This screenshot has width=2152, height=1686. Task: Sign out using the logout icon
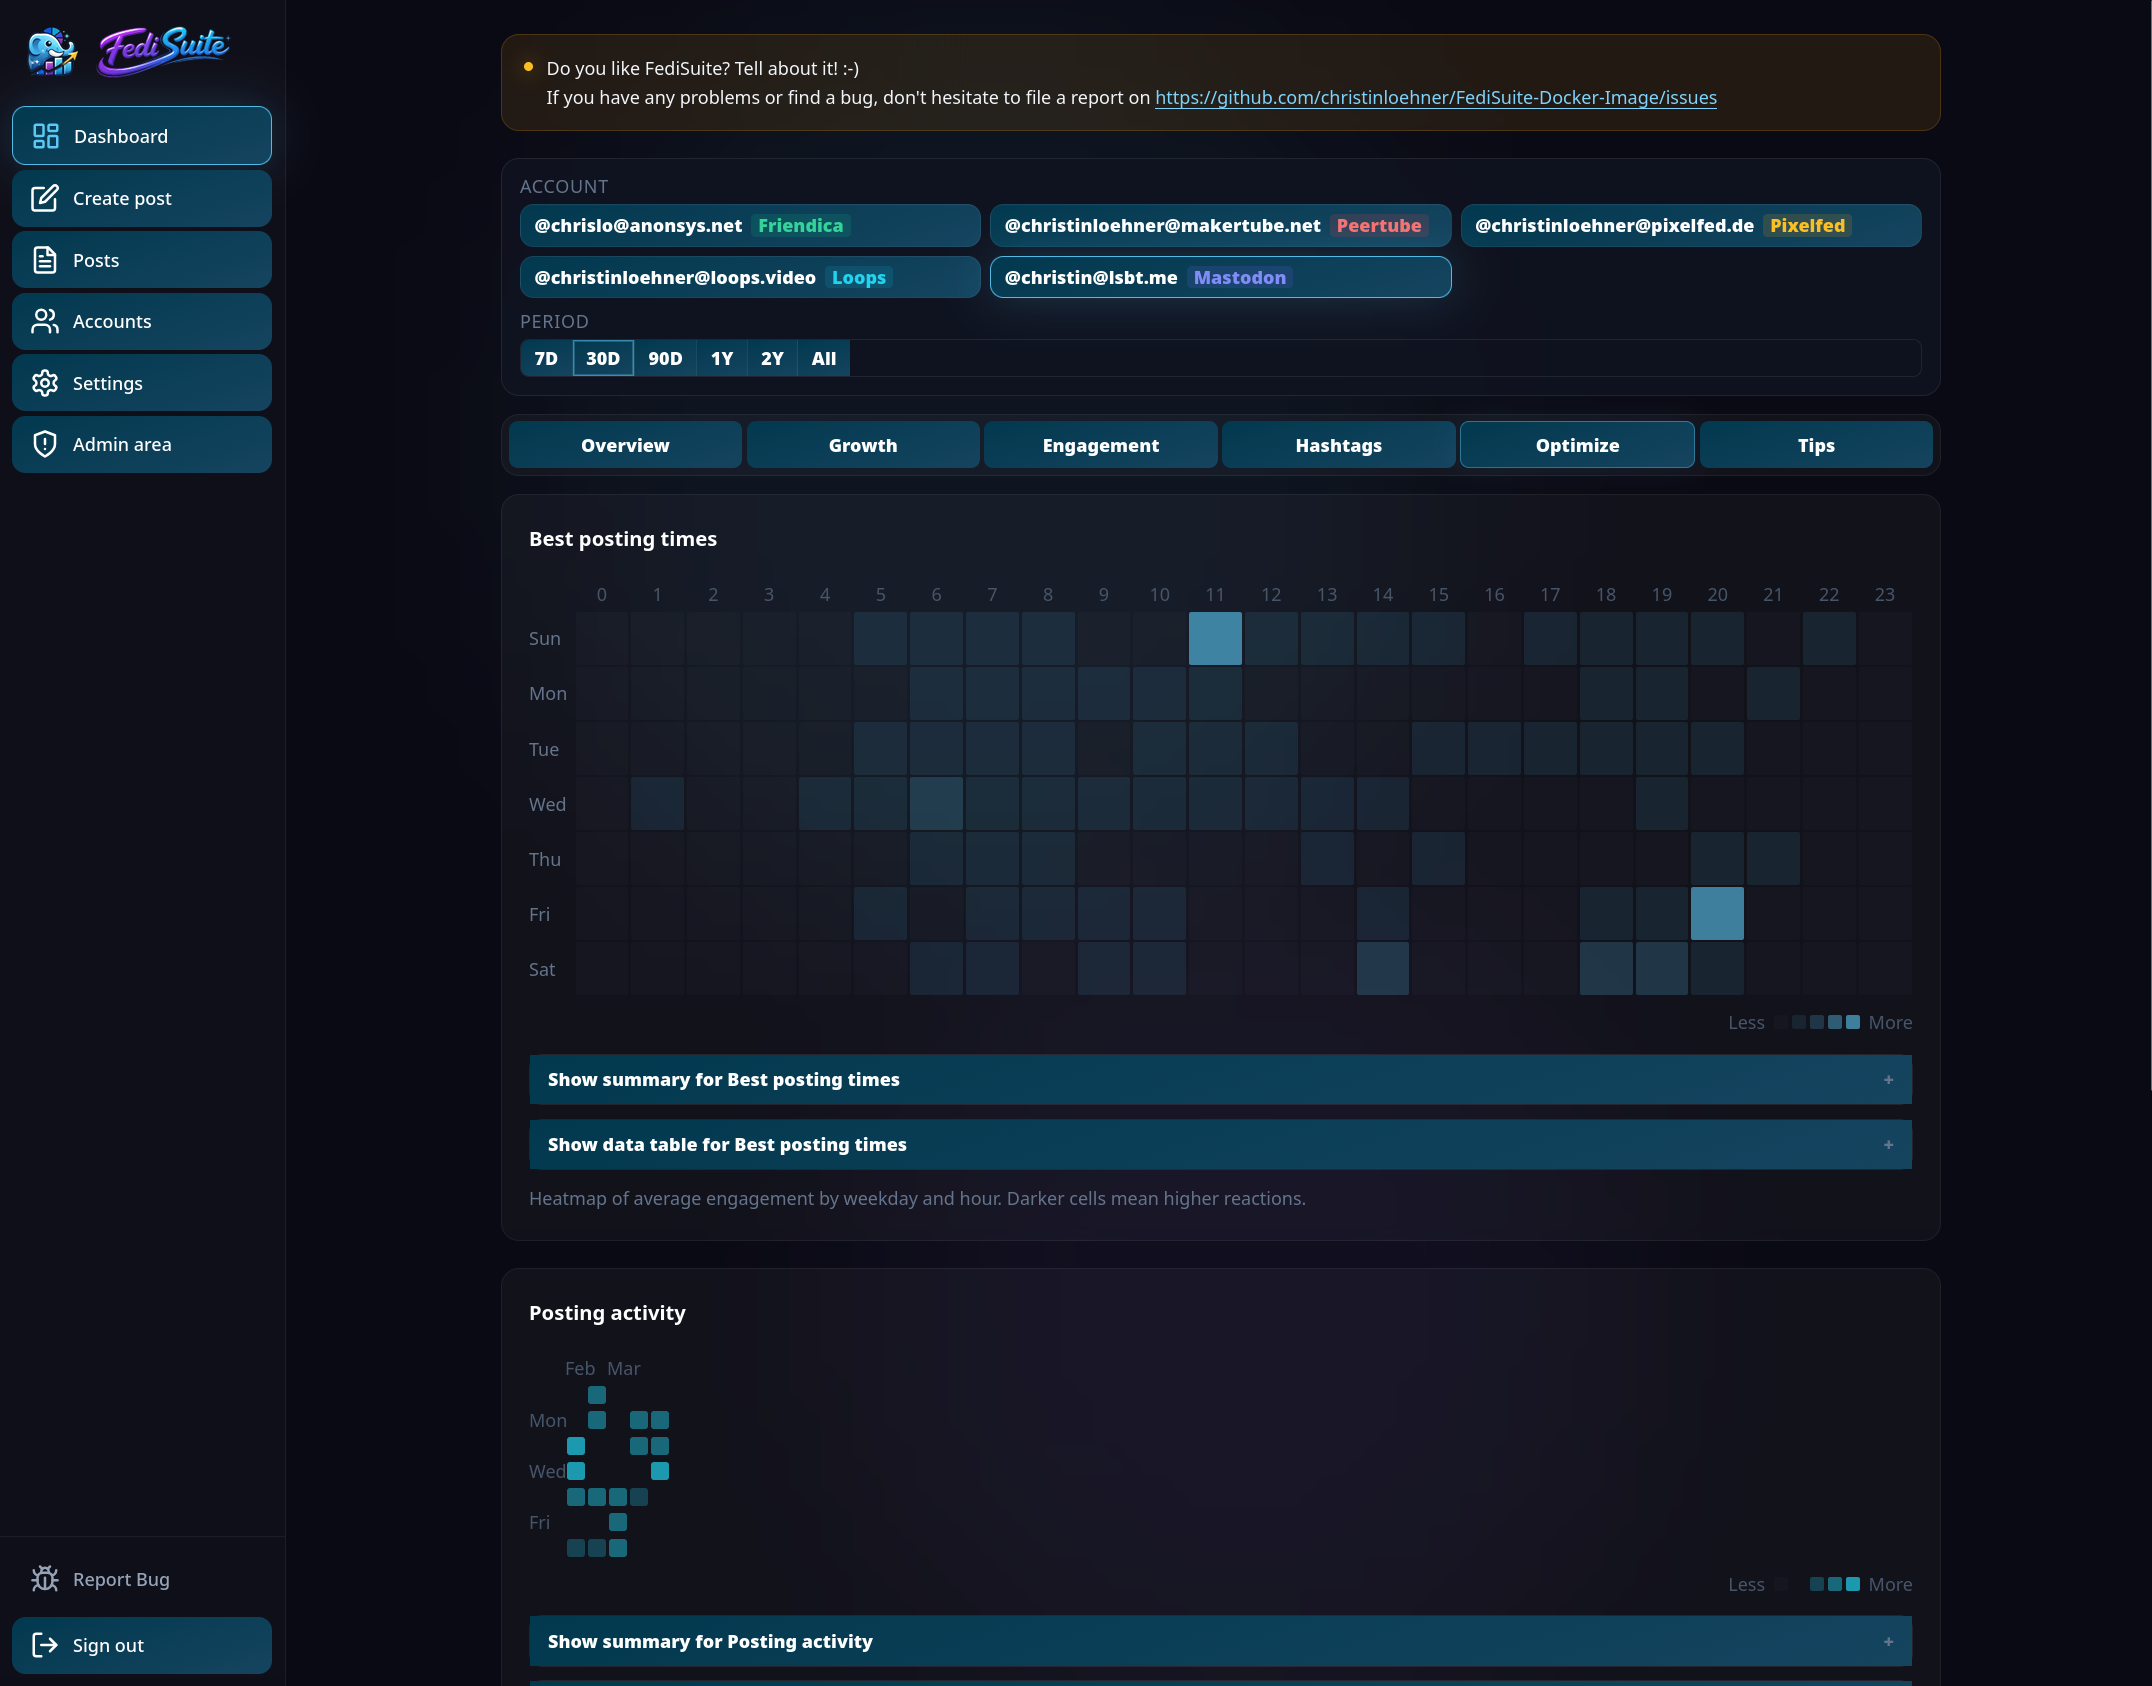(x=46, y=1645)
